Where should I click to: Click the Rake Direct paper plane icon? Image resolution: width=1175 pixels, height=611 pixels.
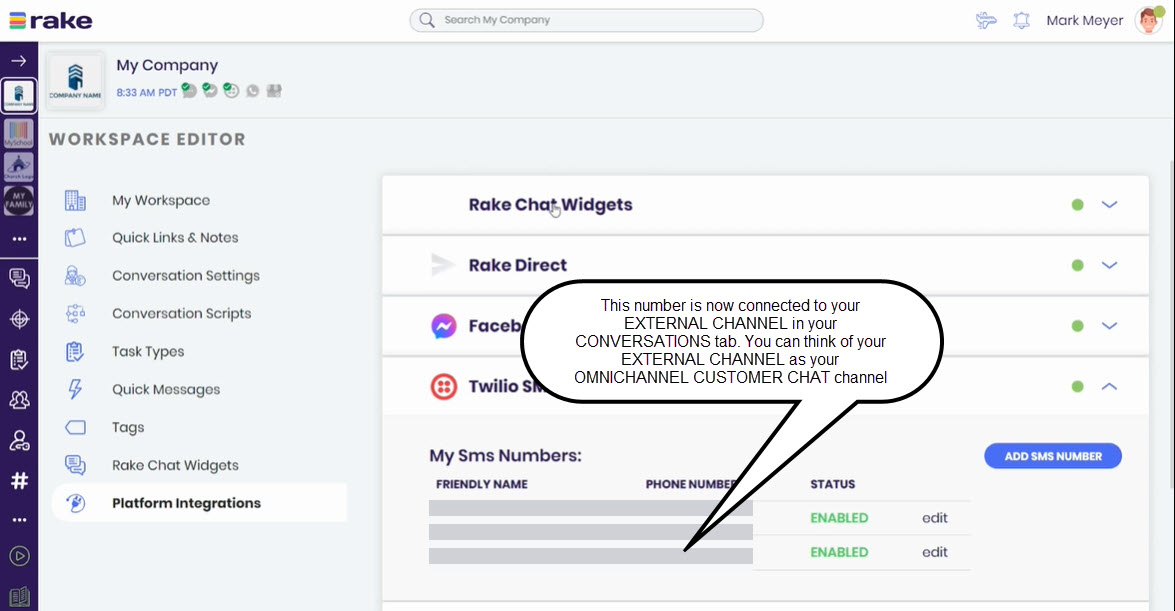pos(443,265)
